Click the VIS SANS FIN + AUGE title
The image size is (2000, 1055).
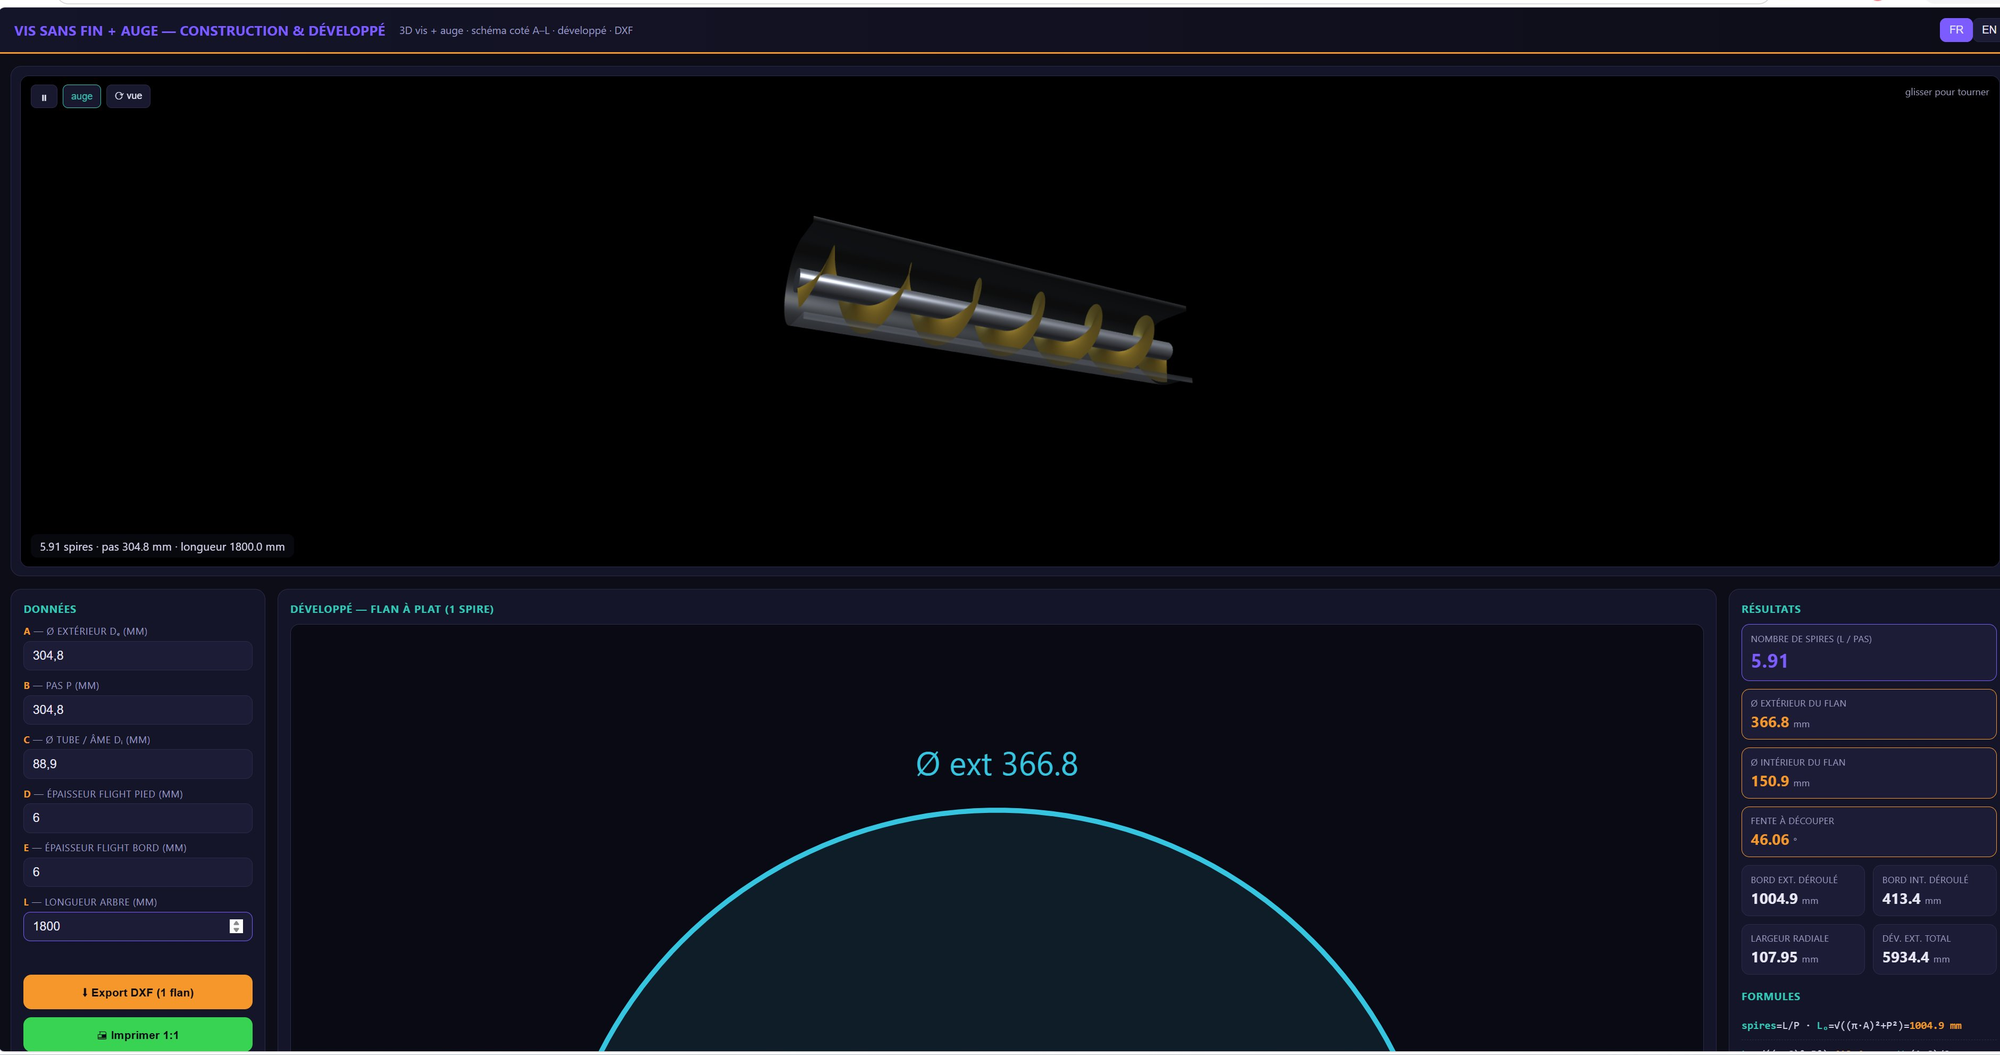point(199,31)
